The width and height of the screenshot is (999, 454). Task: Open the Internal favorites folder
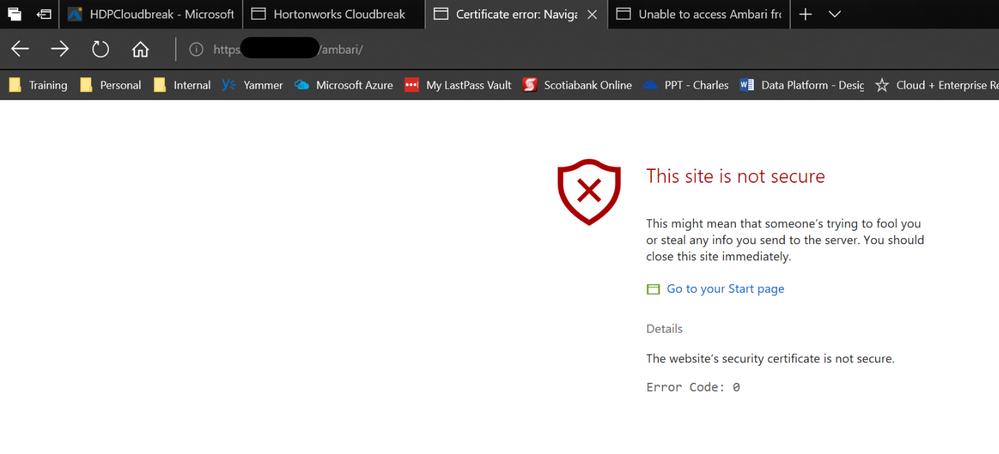182,85
